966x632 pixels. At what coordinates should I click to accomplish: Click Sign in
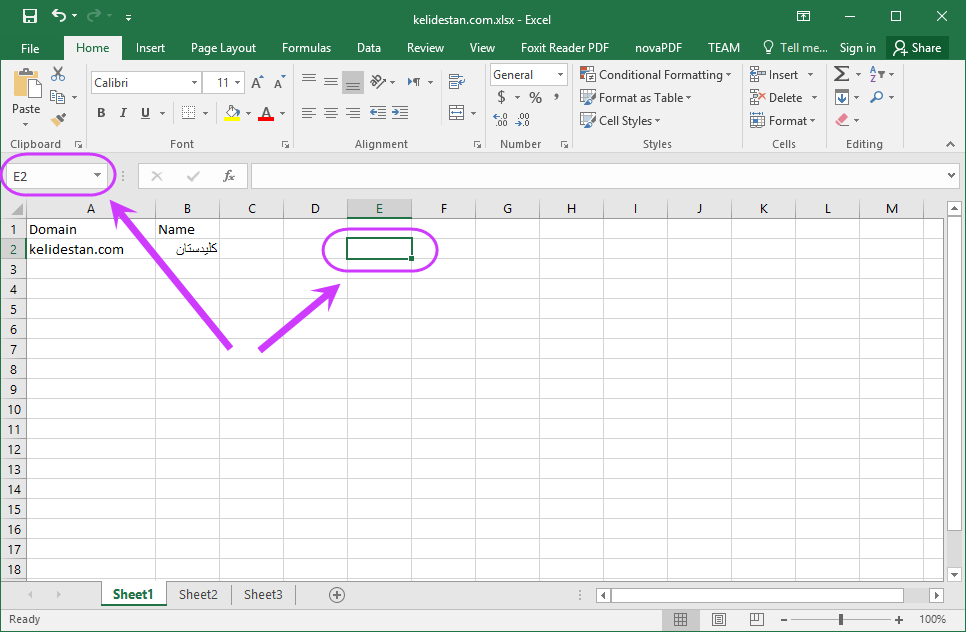[x=858, y=48]
